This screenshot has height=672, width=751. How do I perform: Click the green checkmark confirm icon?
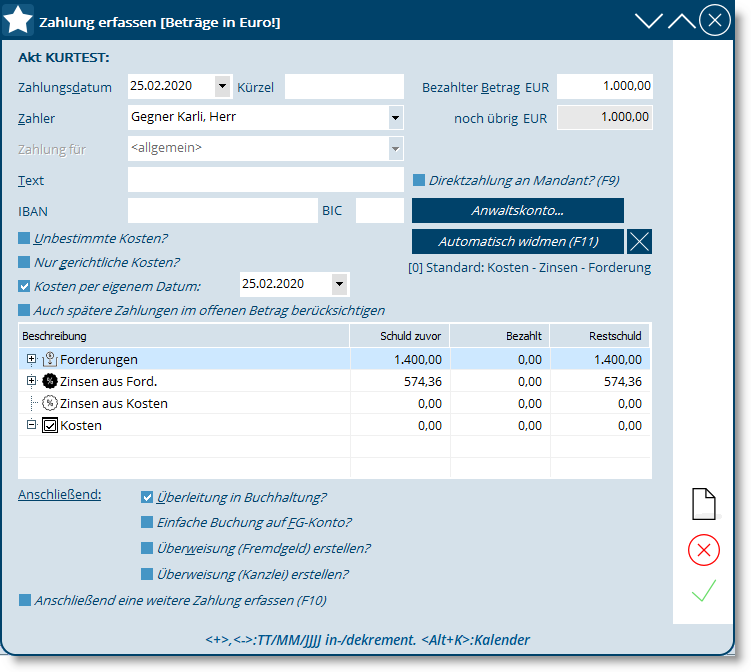[x=704, y=592]
